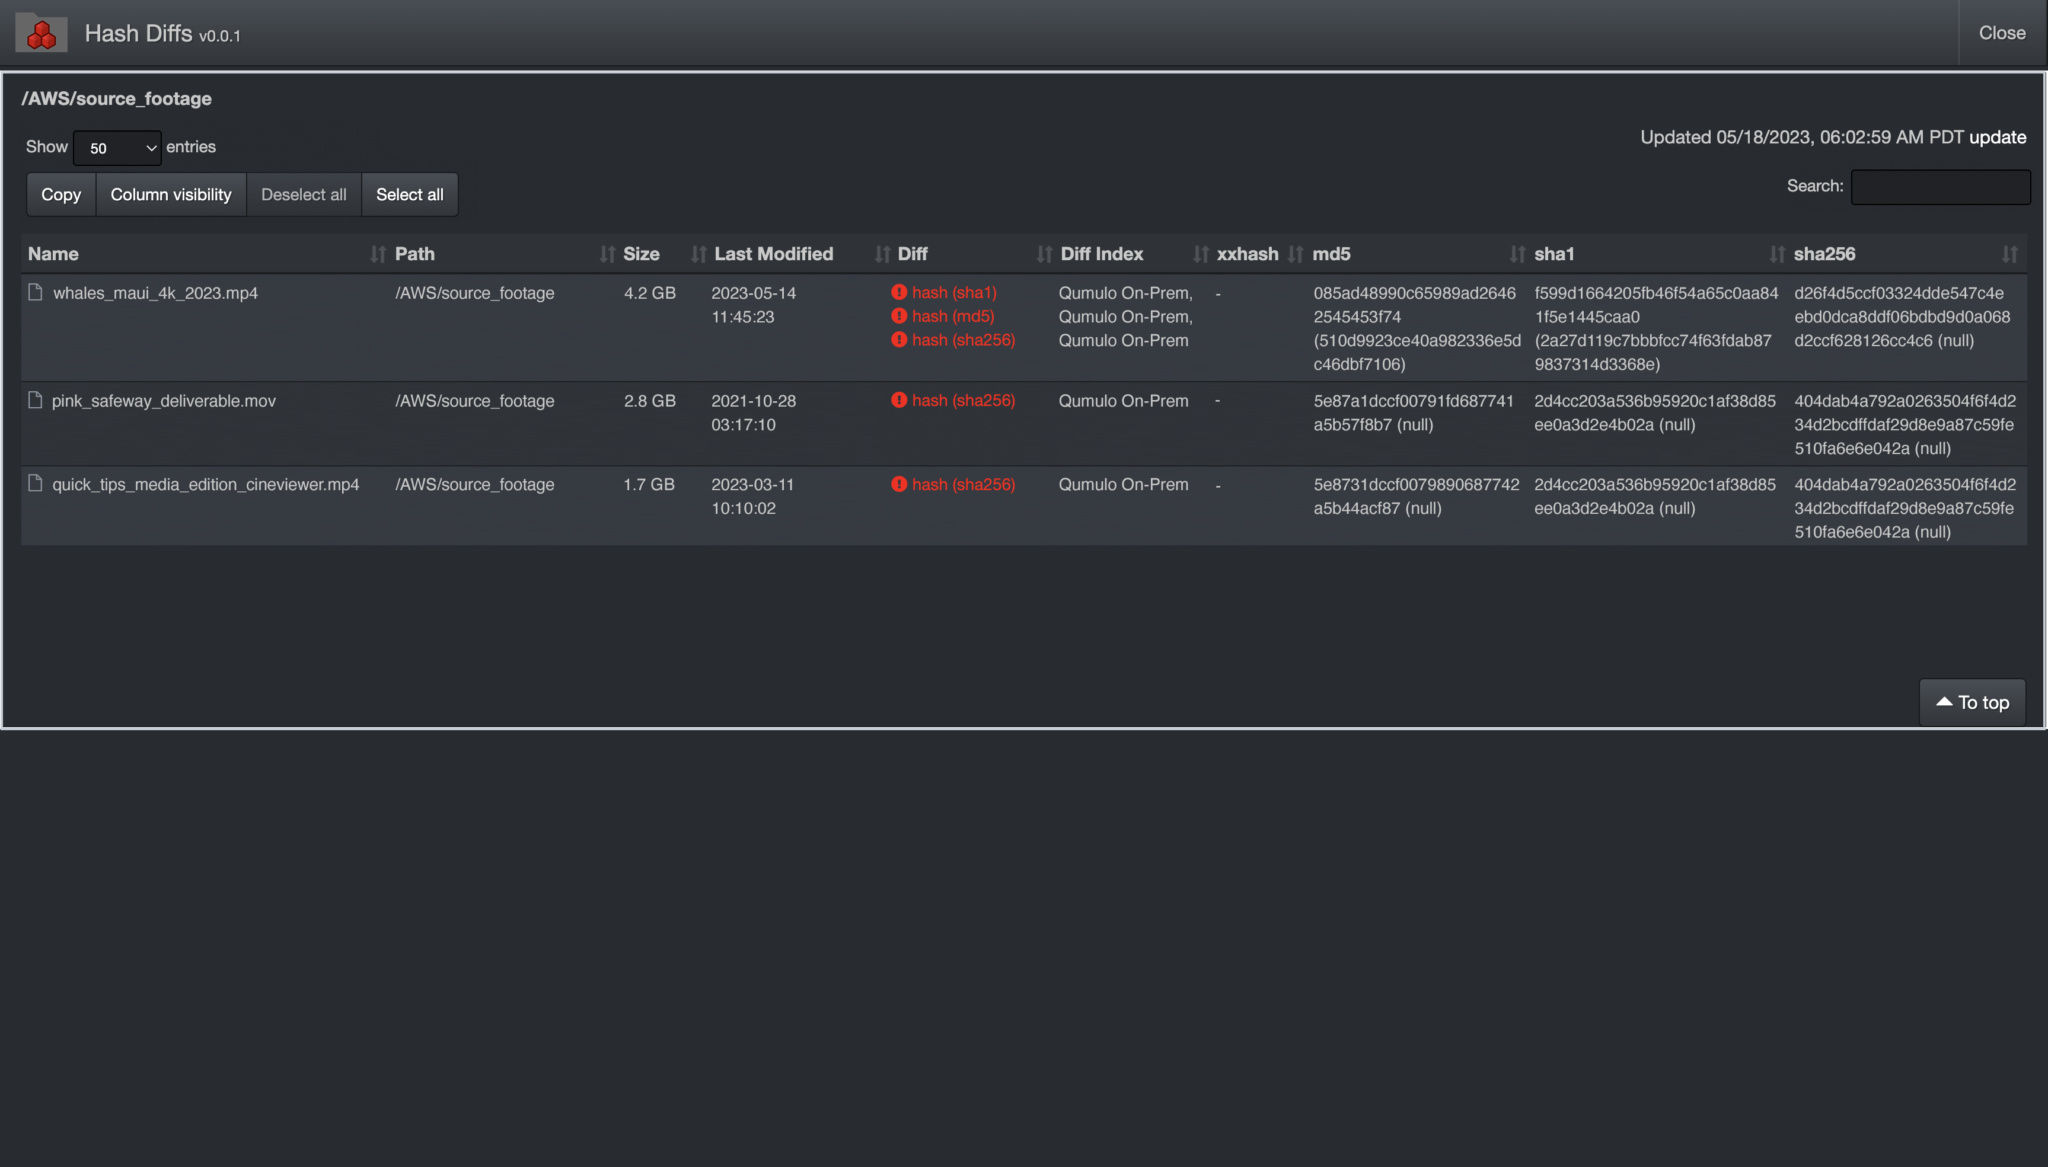Screen dimensions: 2048x1167
Task: Sort by Name column sort arrows
Action: tap(377, 254)
